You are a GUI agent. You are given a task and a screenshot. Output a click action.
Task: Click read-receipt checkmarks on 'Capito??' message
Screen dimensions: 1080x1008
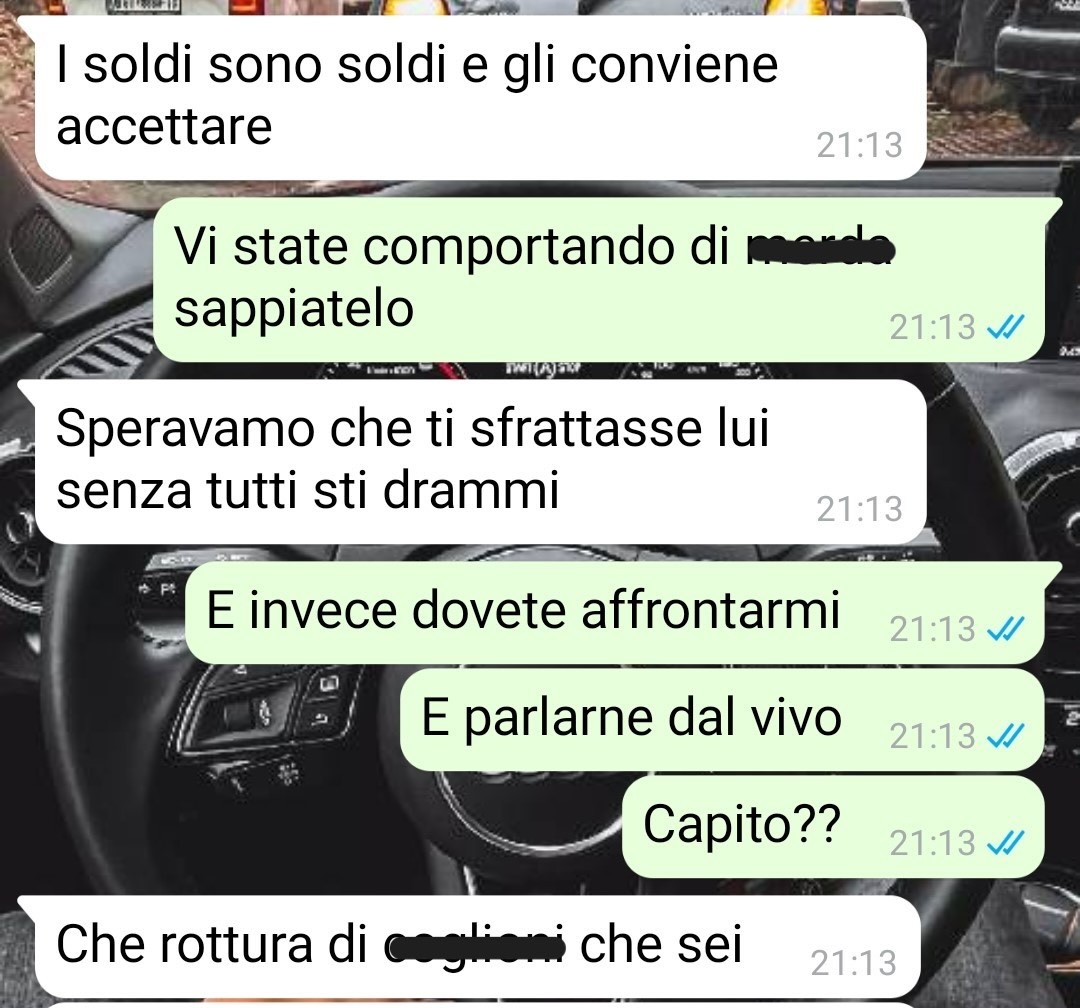tap(1006, 843)
